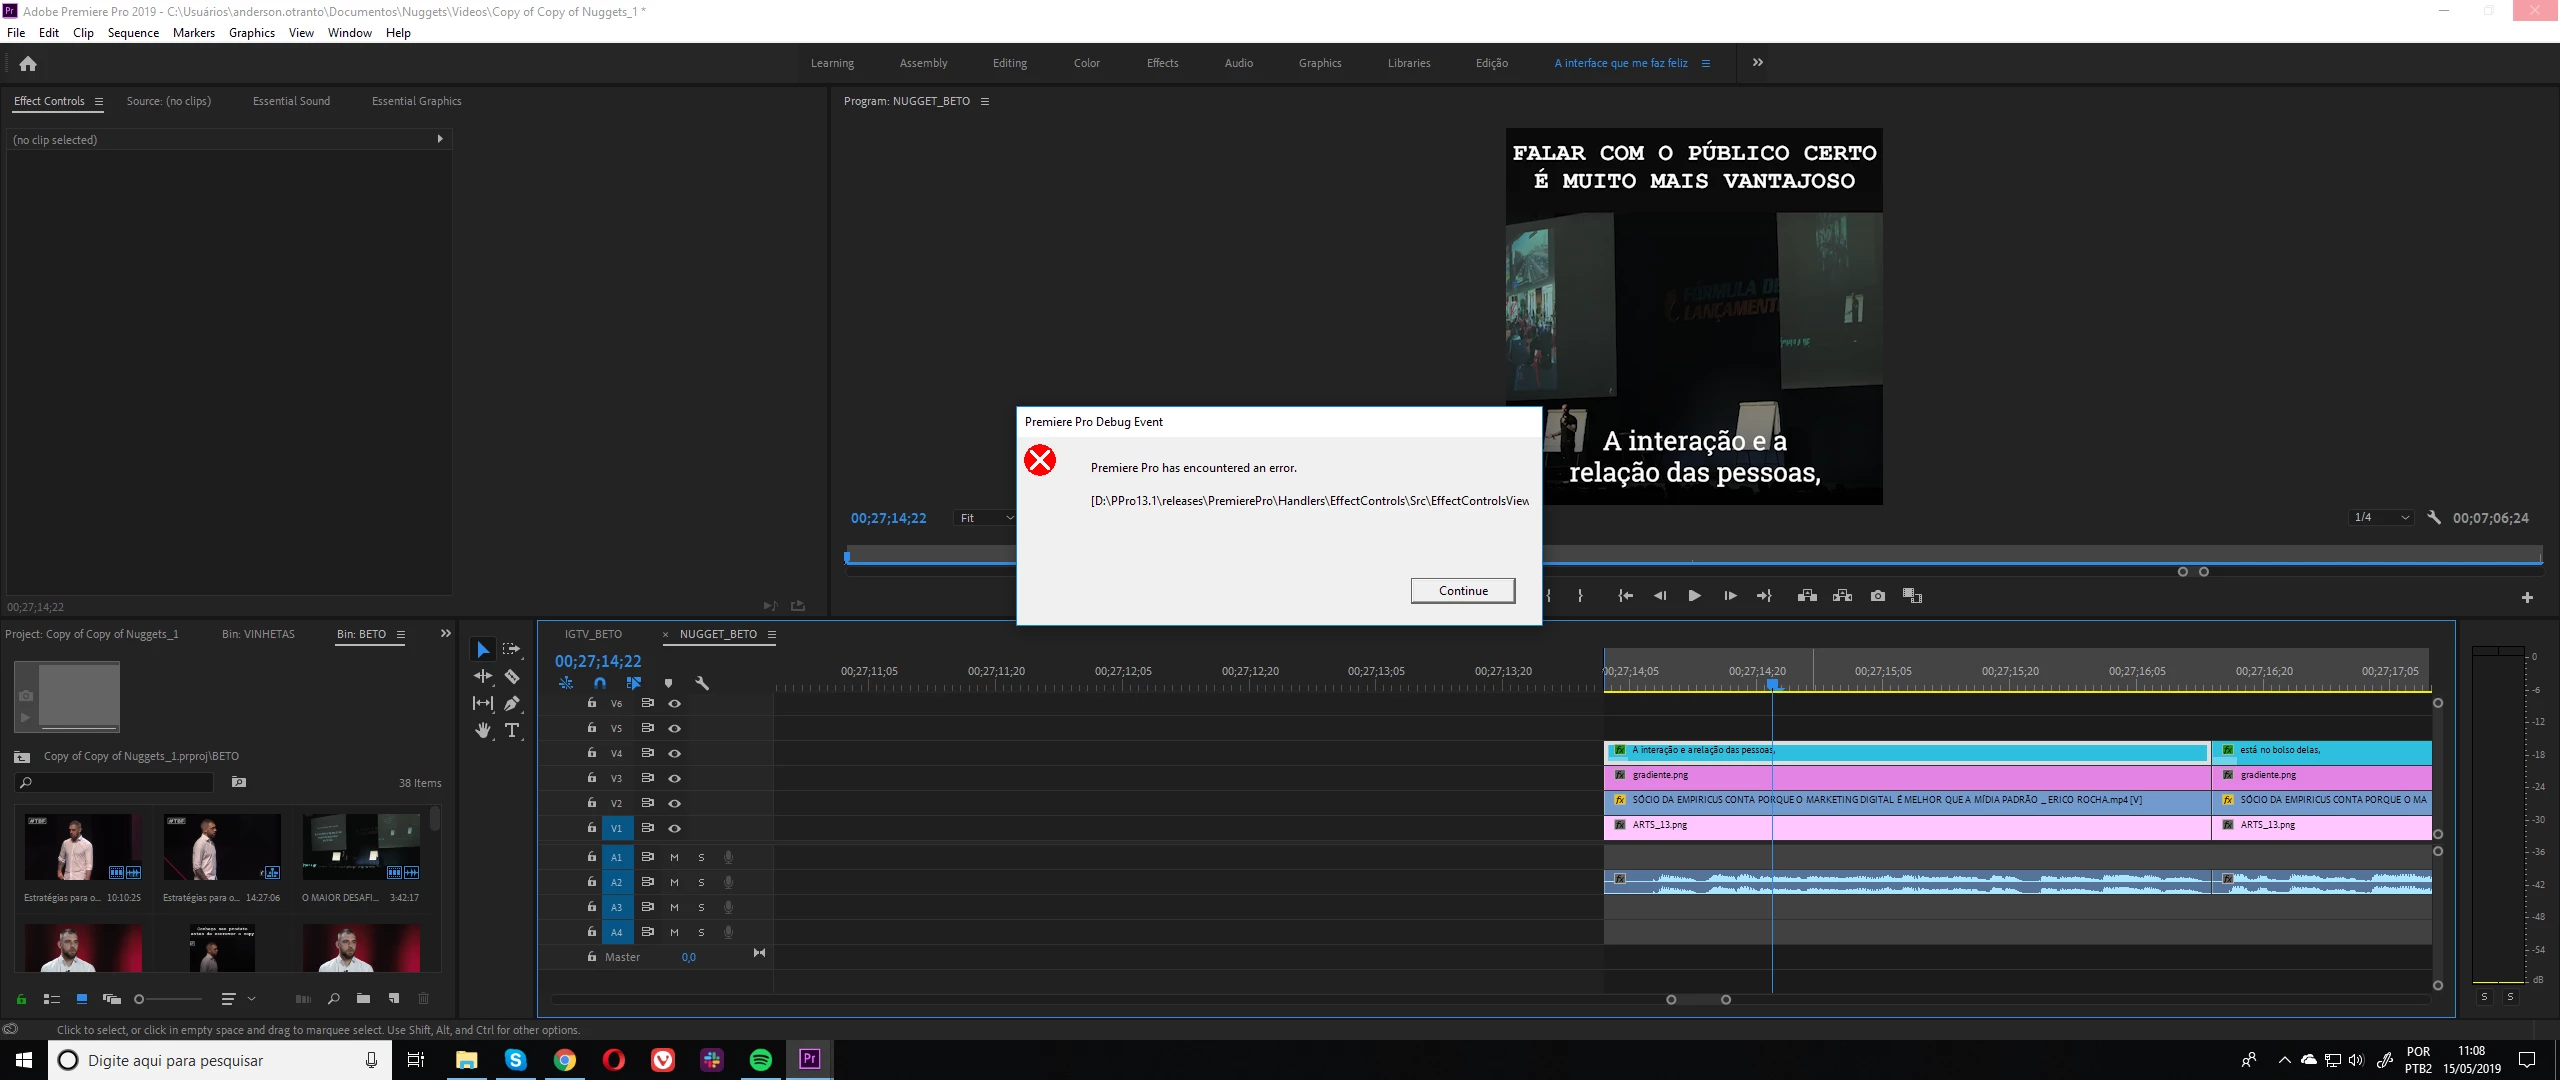Select the Hand tool

pos(483,730)
